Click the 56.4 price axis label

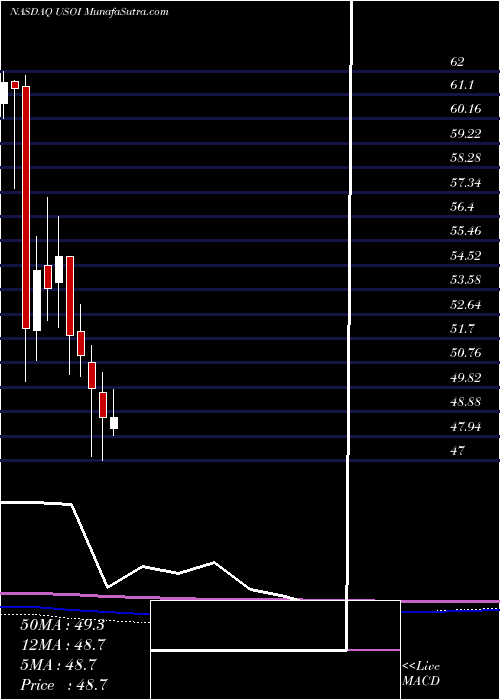click(461, 207)
